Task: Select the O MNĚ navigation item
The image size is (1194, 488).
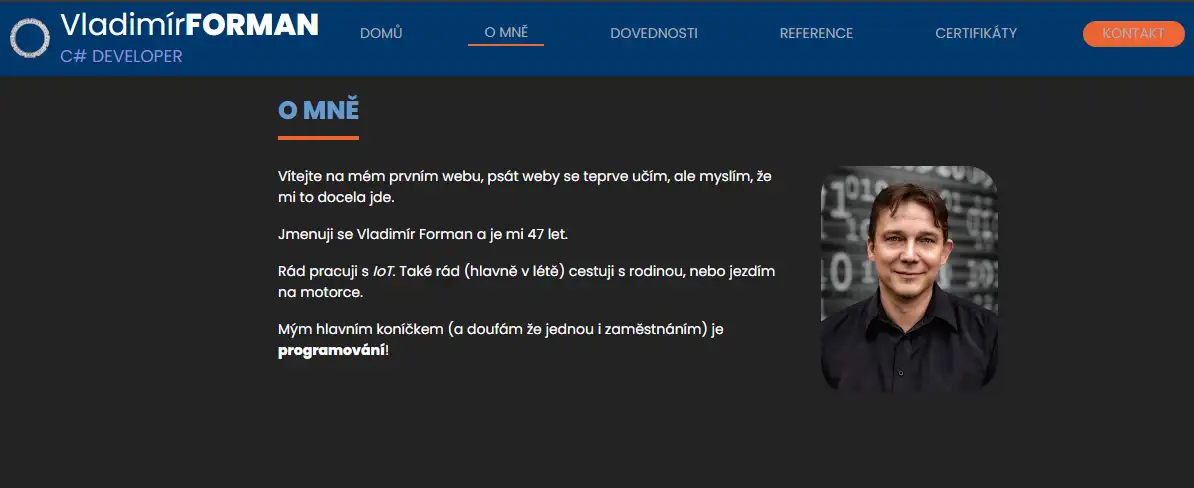Action: 505,32
